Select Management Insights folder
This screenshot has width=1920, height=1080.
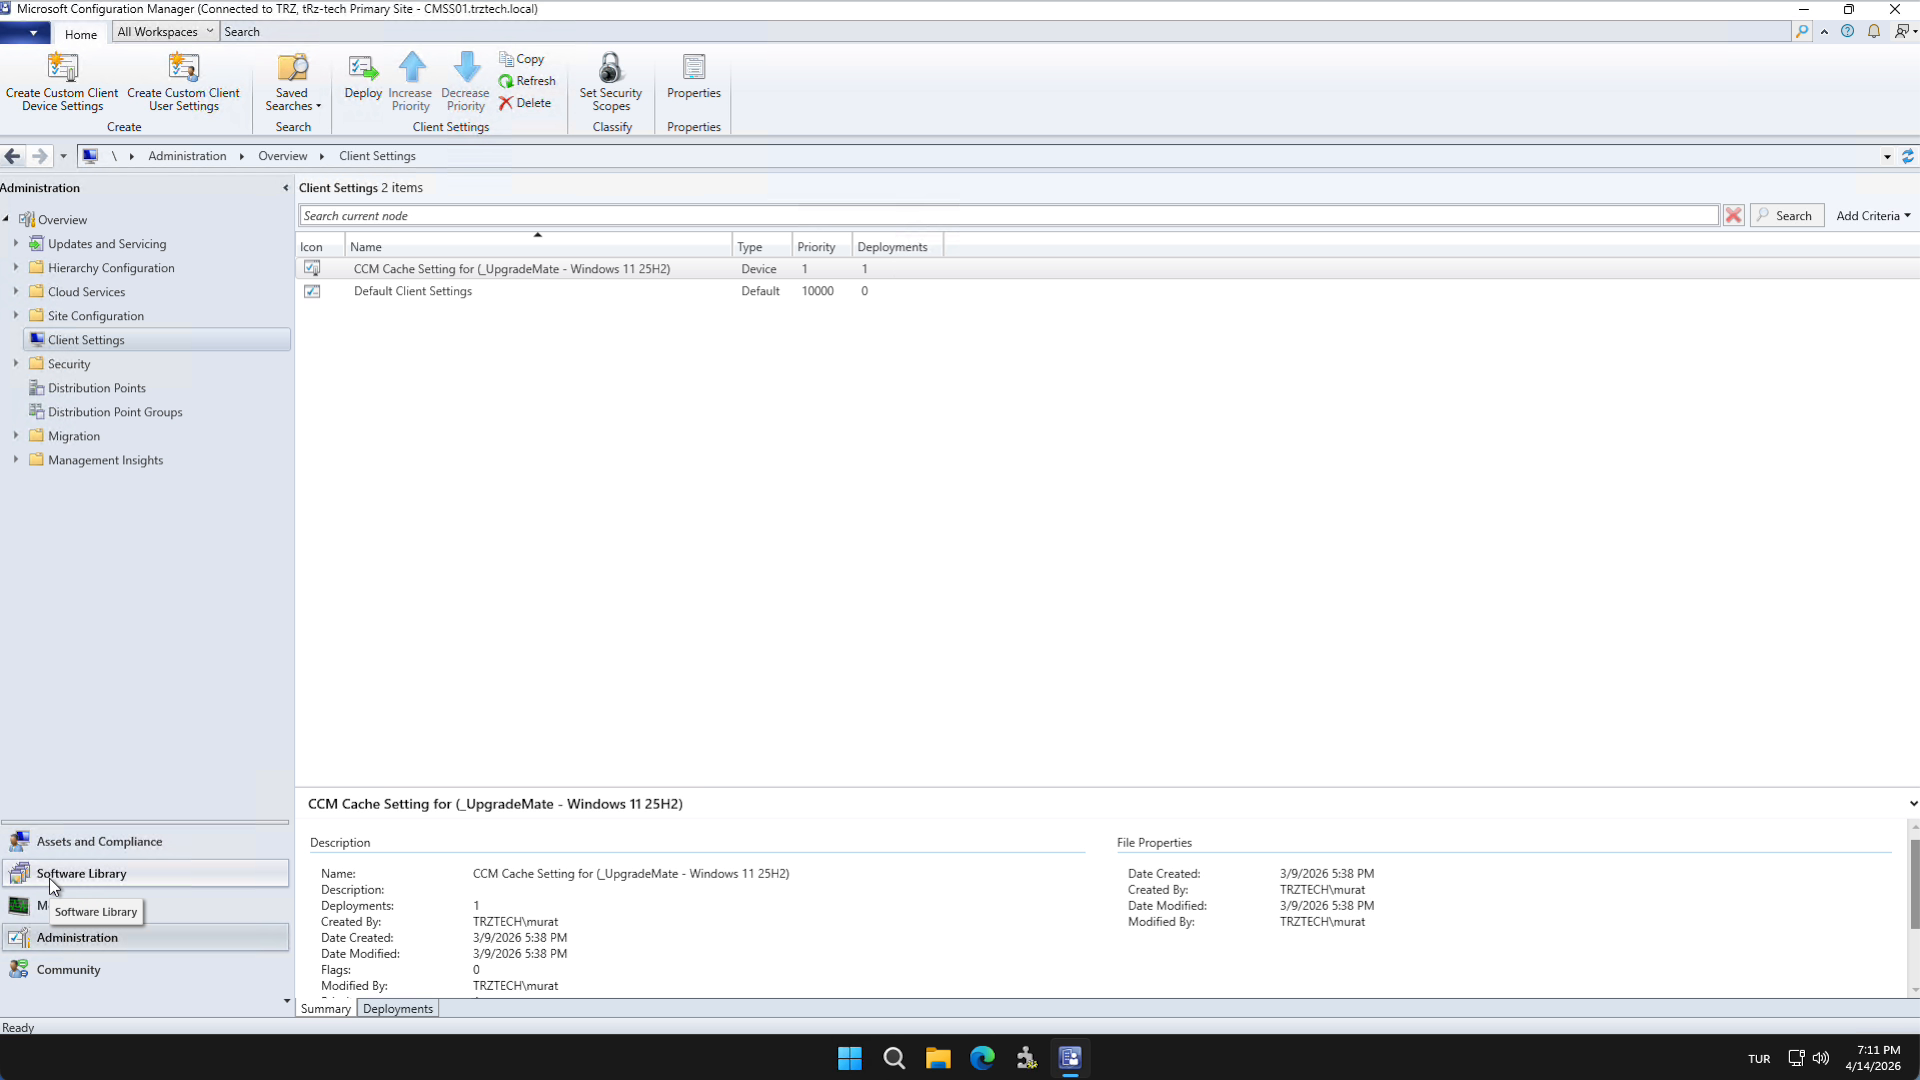[105, 460]
